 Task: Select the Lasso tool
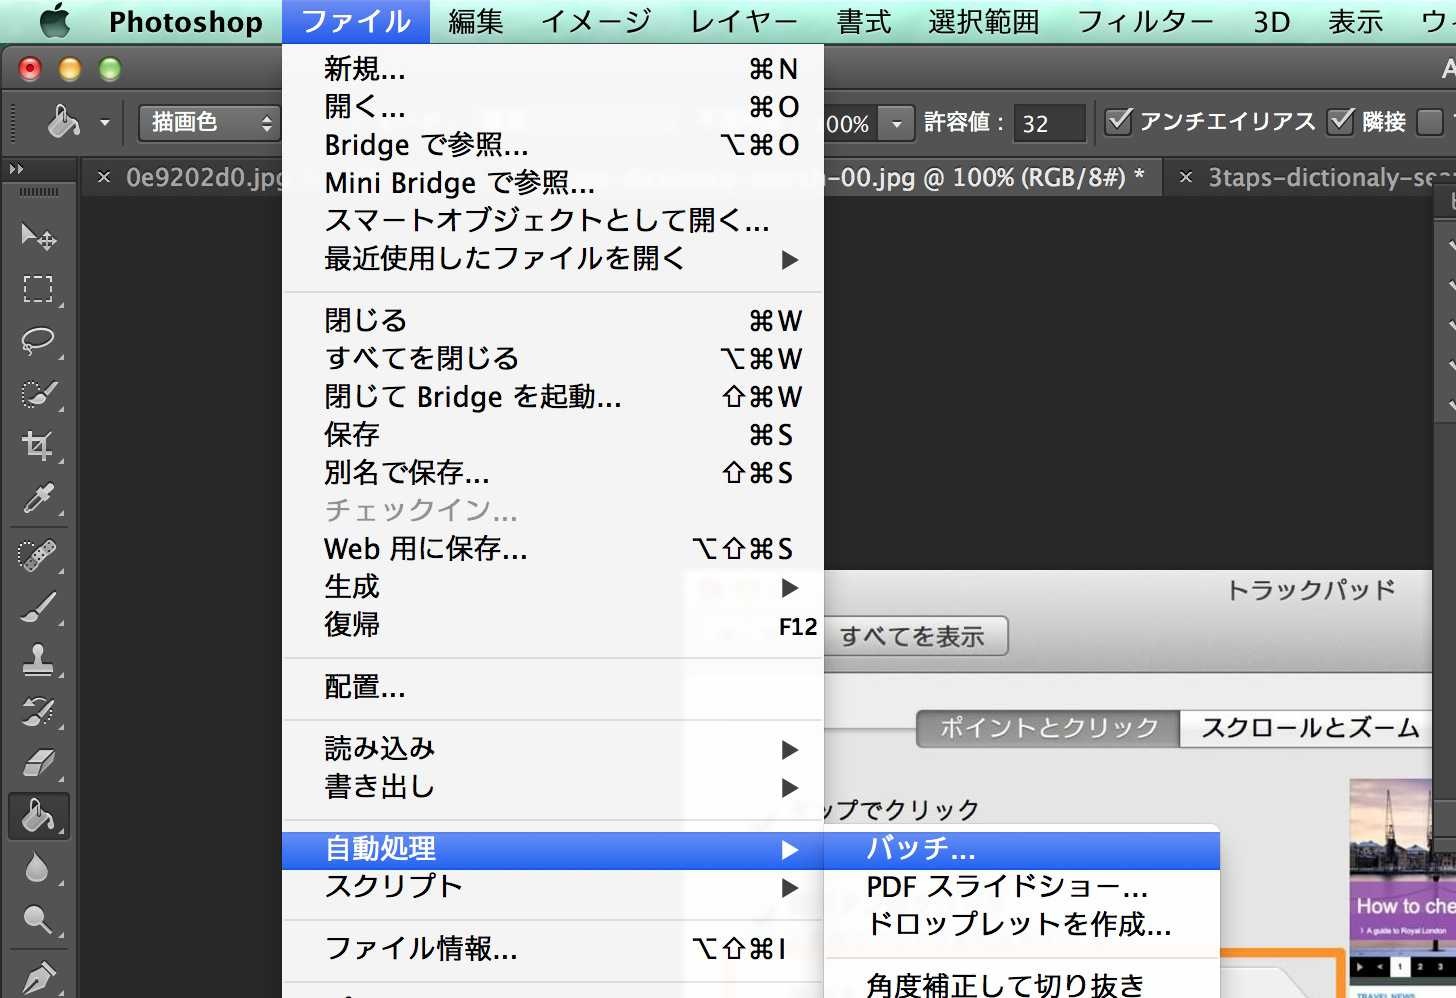click(x=38, y=340)
